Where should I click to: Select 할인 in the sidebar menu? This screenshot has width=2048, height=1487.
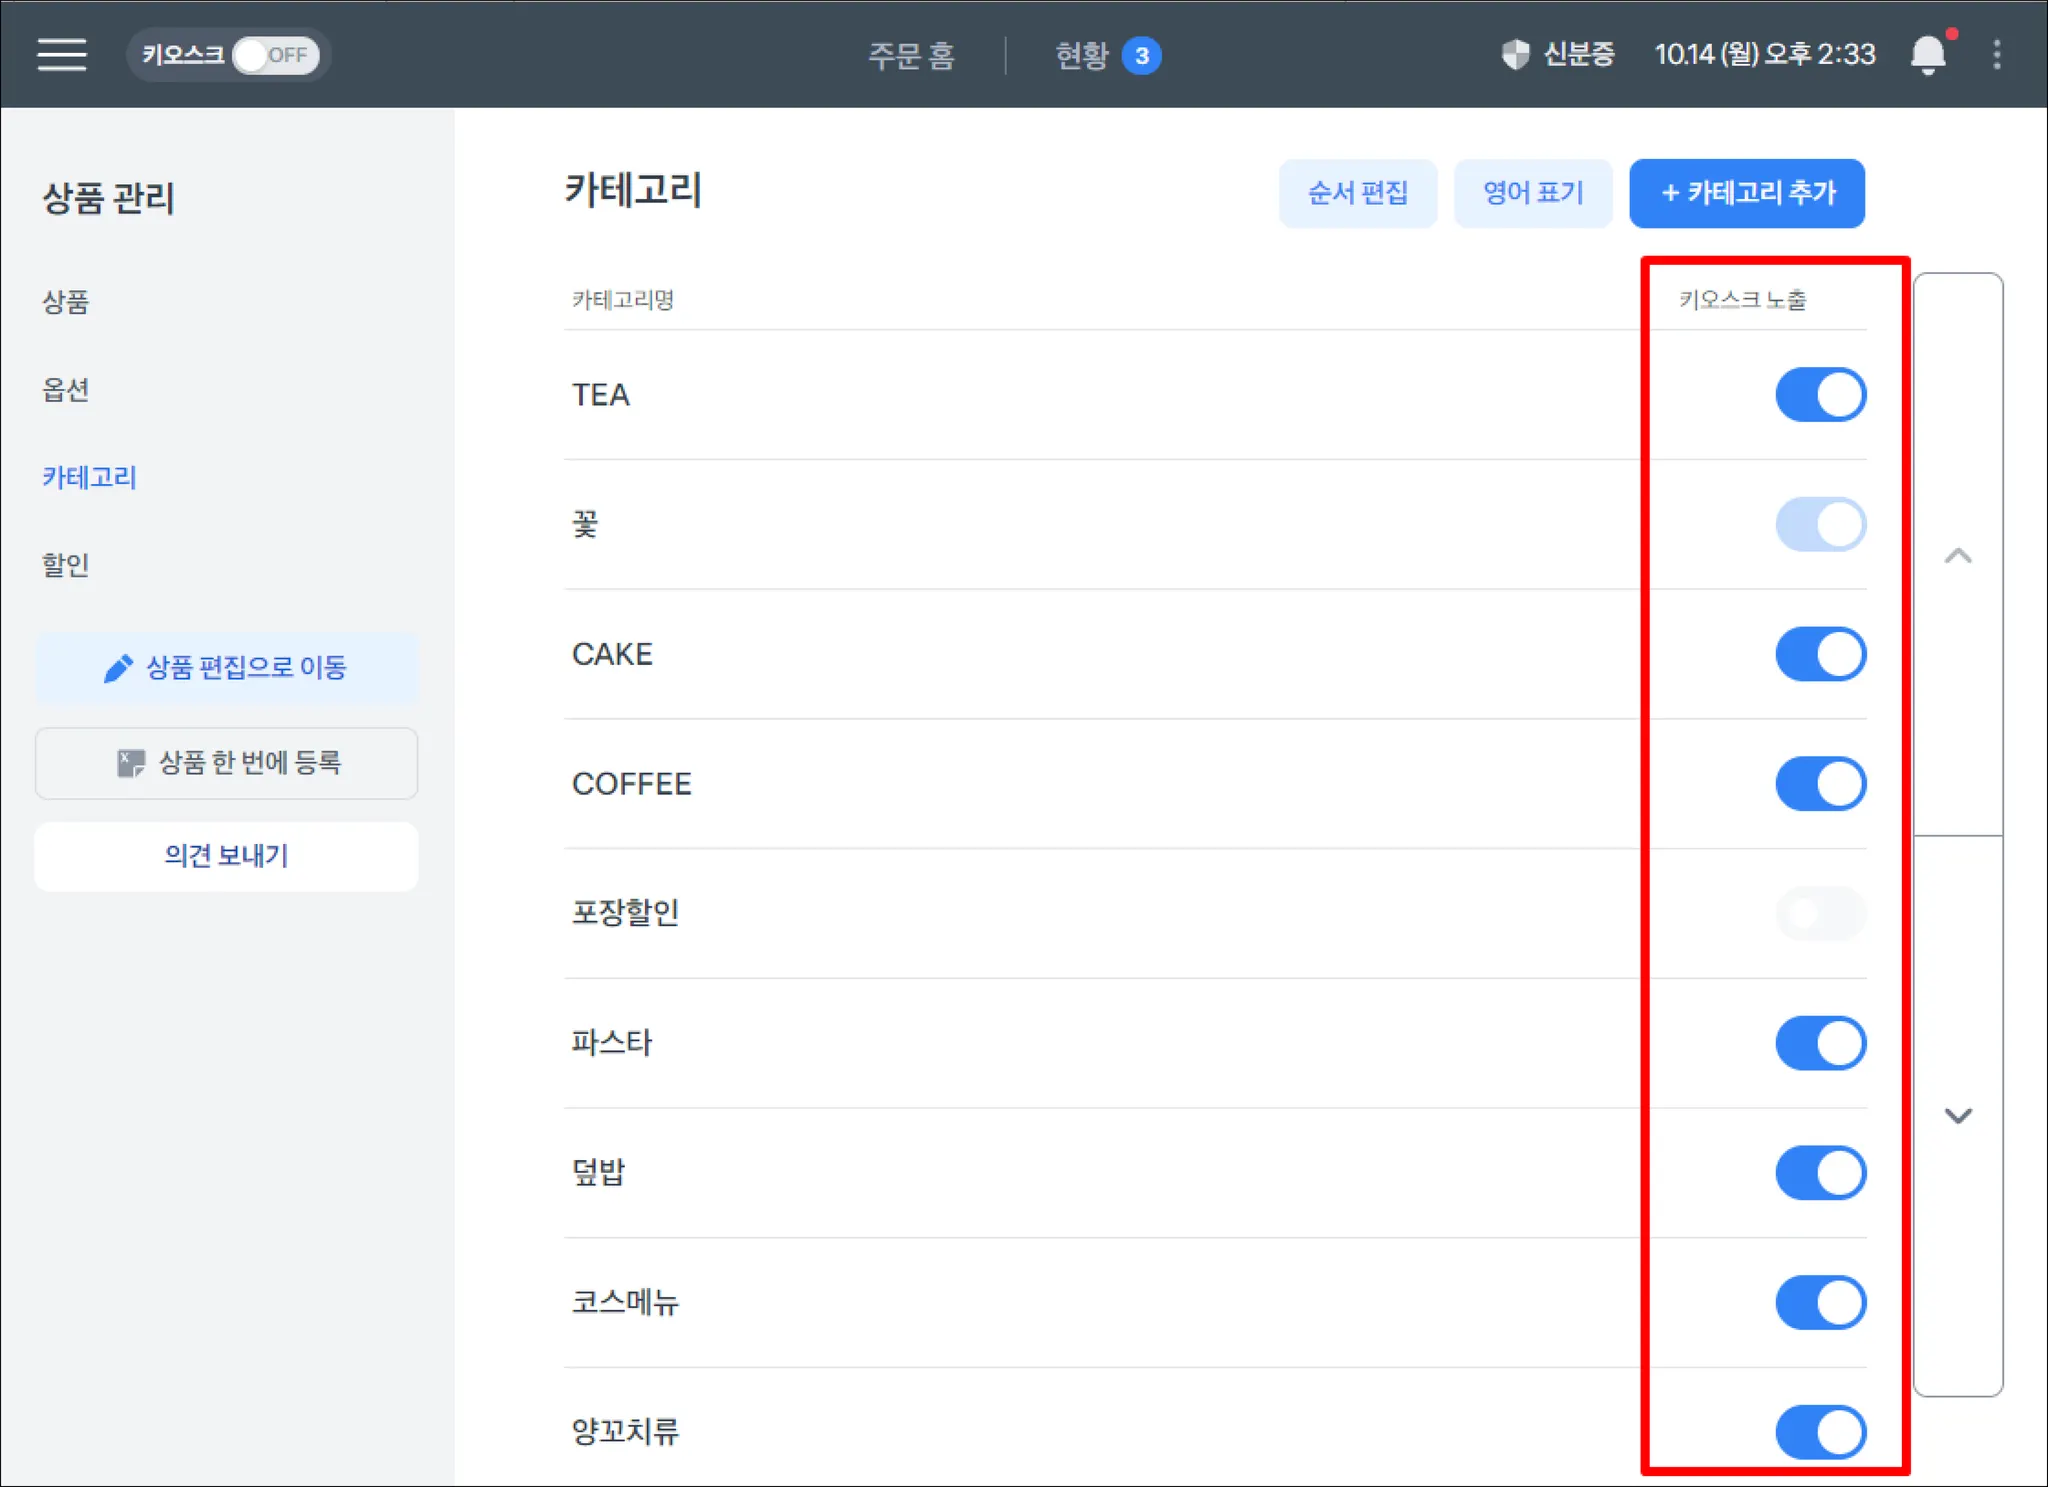pos(66,565)
